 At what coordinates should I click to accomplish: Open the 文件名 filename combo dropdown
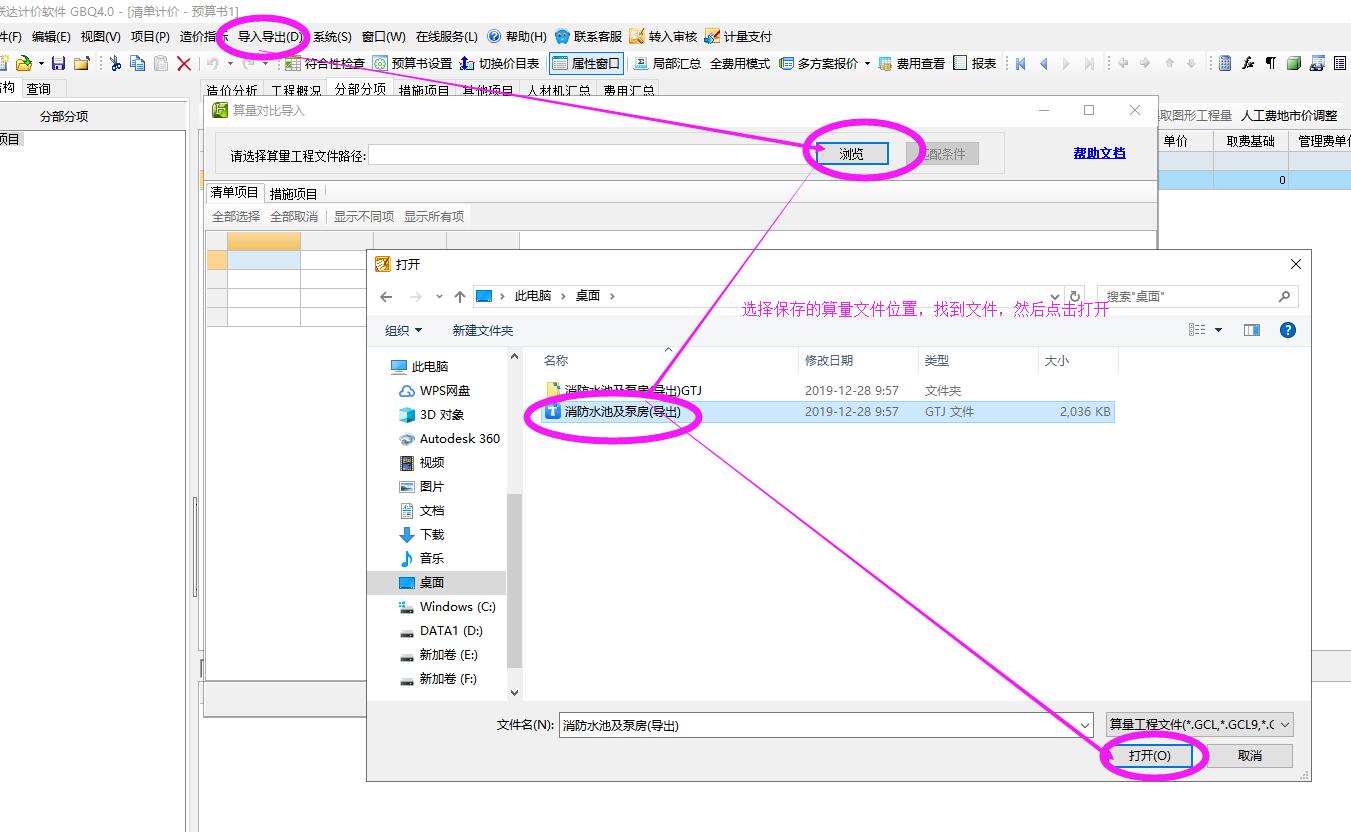point(1086,725)
